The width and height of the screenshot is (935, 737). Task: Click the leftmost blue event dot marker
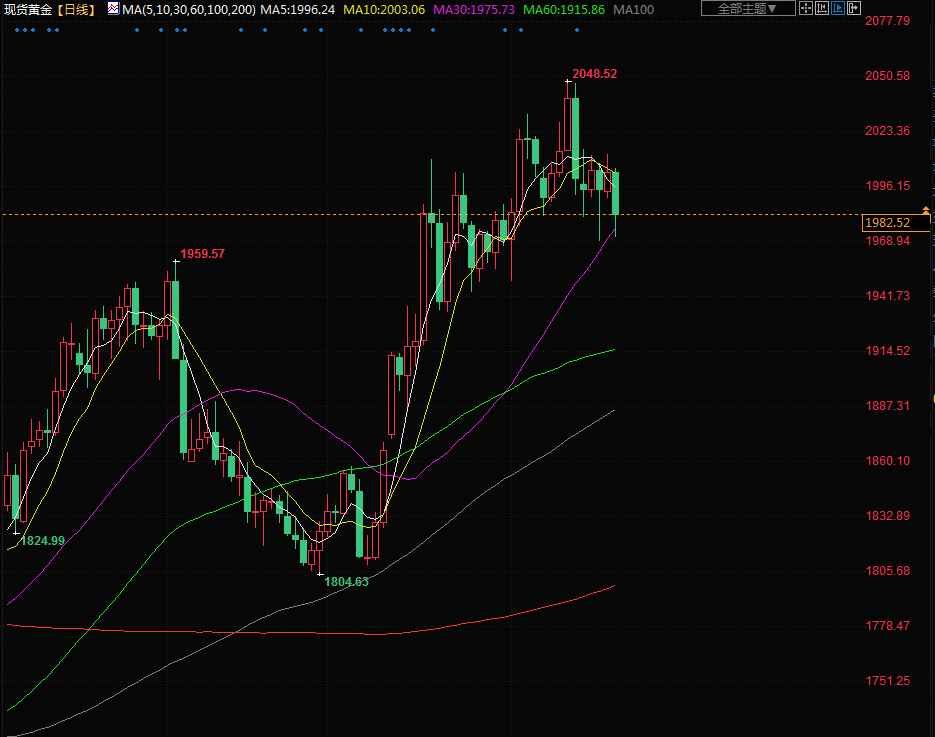[15, 29]
